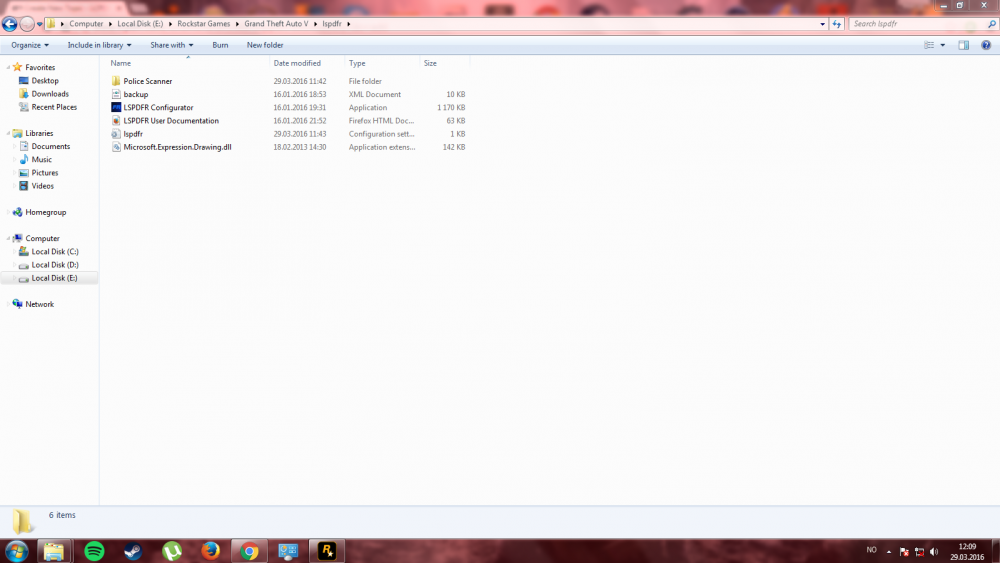The height and width of the screenshot is (563, 1000).
Task: Open the recent pages dropdown arrow
Action: pyautogui.click(x=40, y=24)
